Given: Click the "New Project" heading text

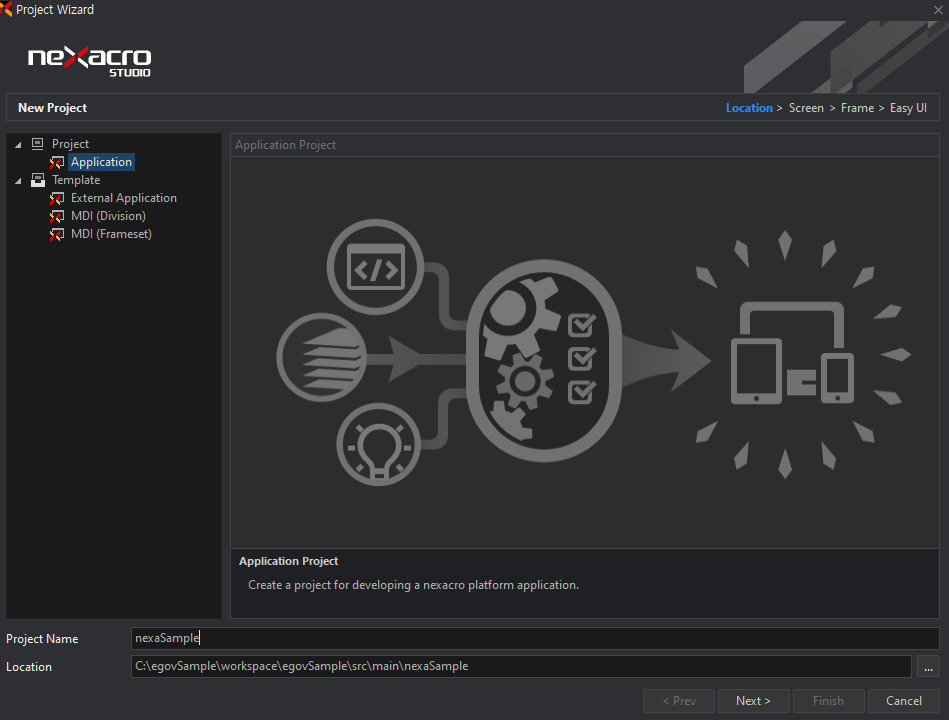Looking at the screenshot, I should 53,108.
